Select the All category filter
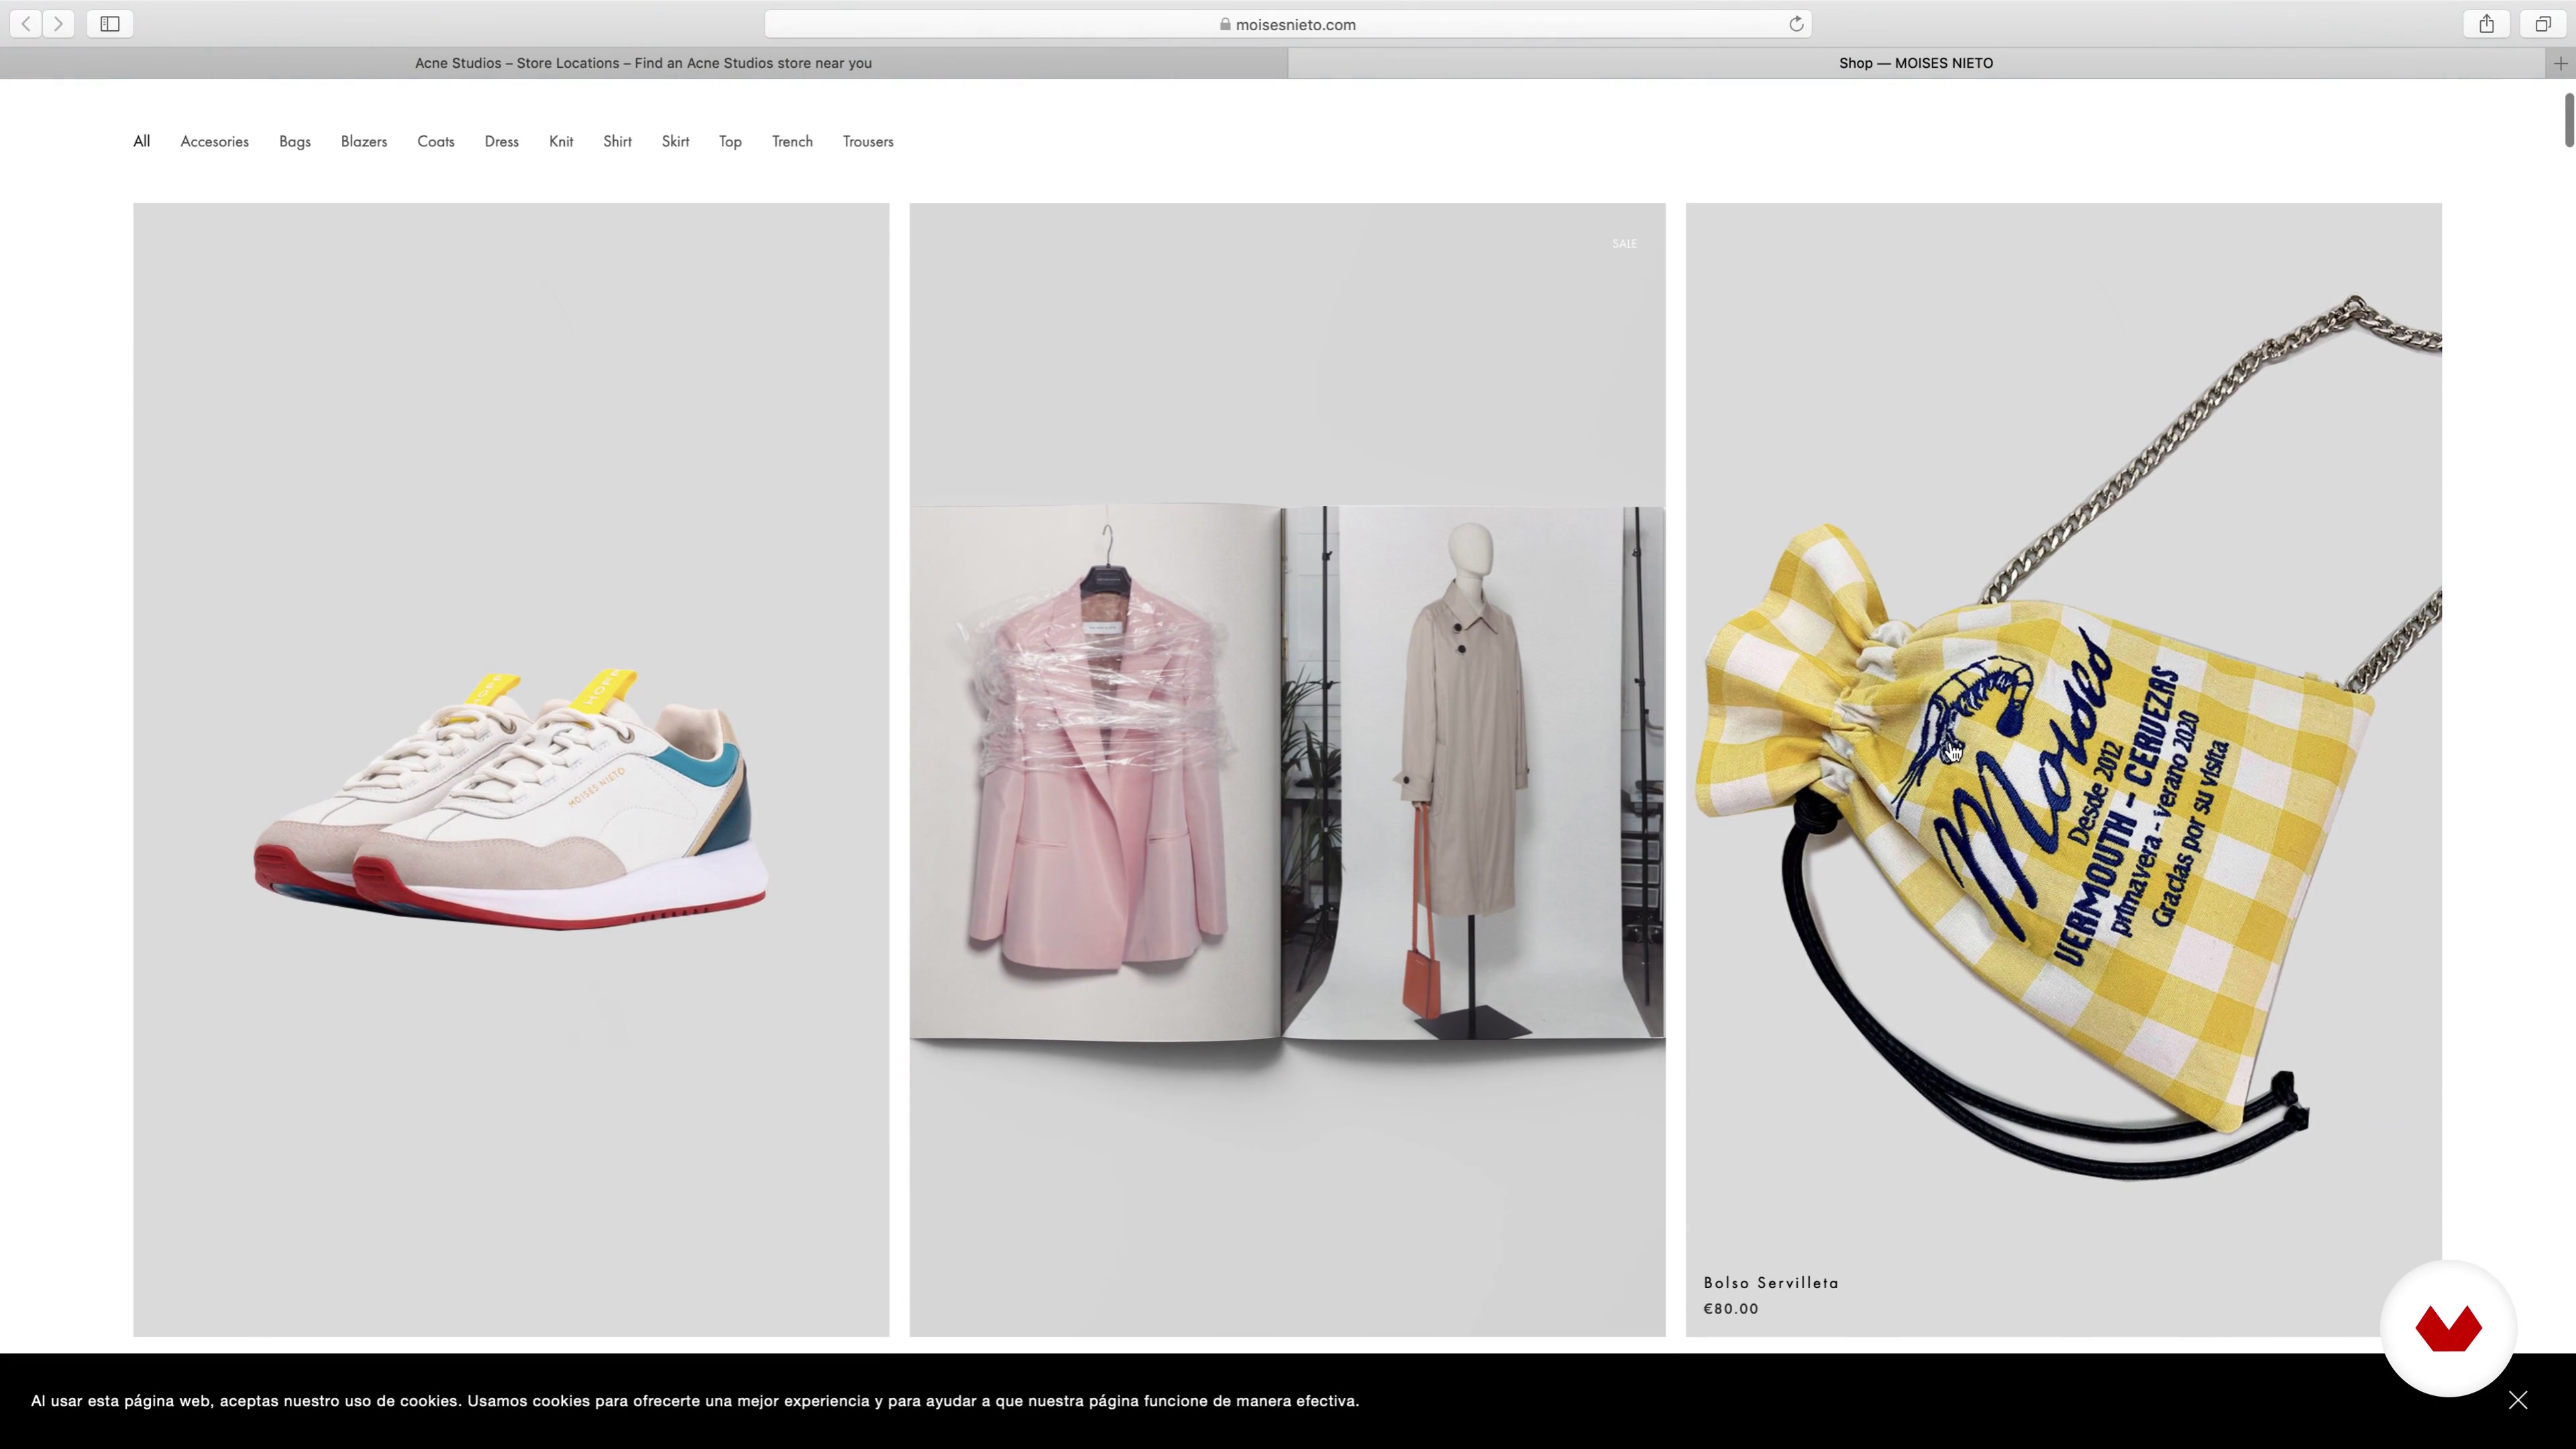The image size is (2576, 1449). tap(142, 141)
